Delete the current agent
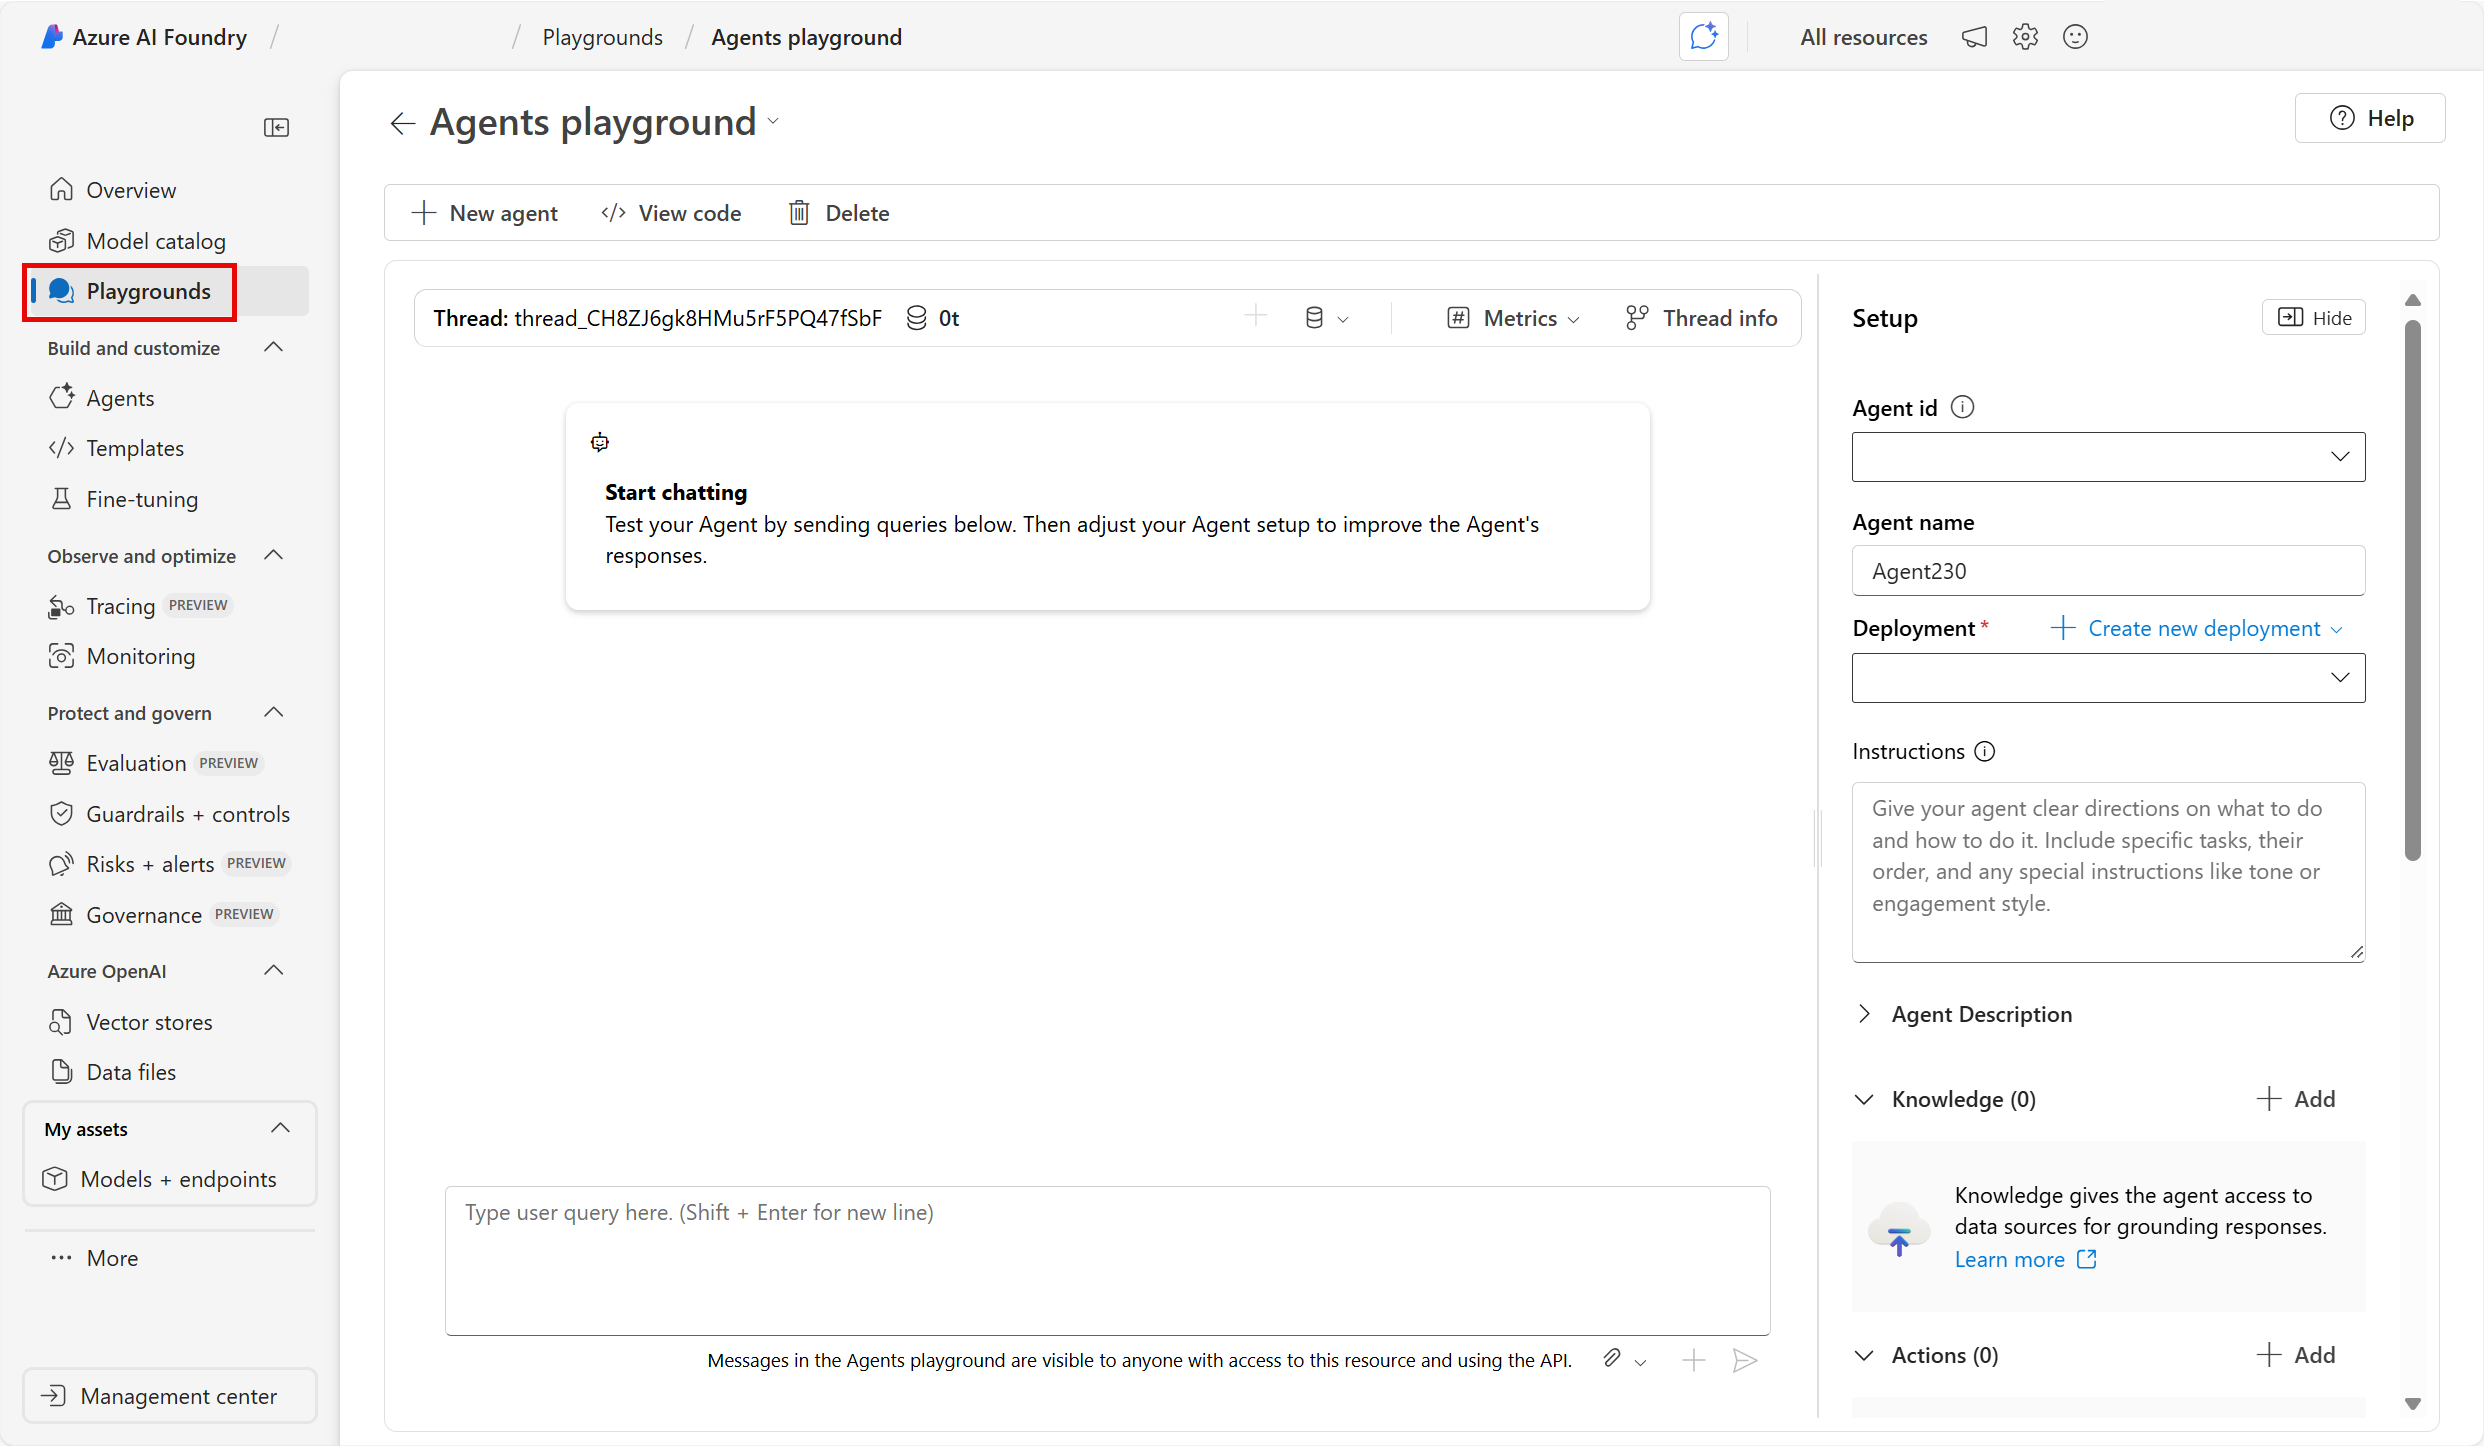The image size is (2484, 1446). click(840, 213)
